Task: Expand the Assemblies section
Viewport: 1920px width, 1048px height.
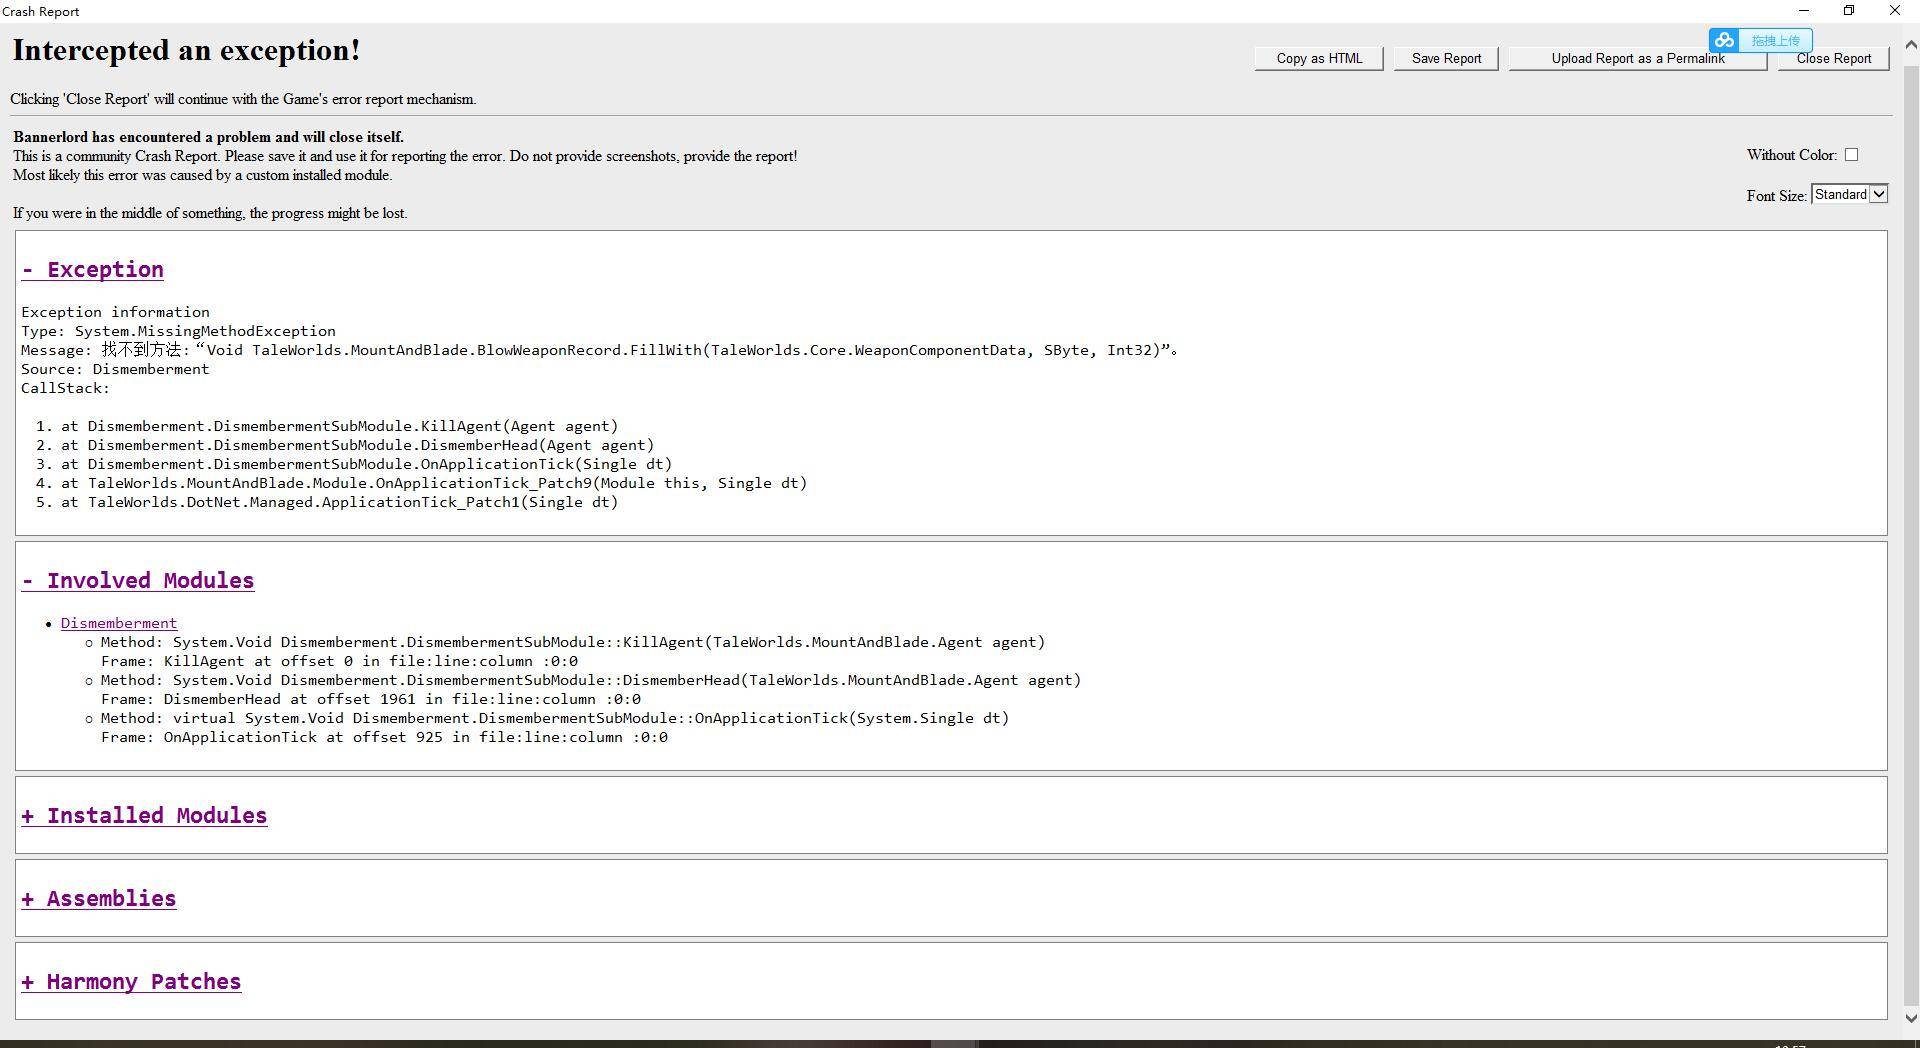Action: pos(99,899)
